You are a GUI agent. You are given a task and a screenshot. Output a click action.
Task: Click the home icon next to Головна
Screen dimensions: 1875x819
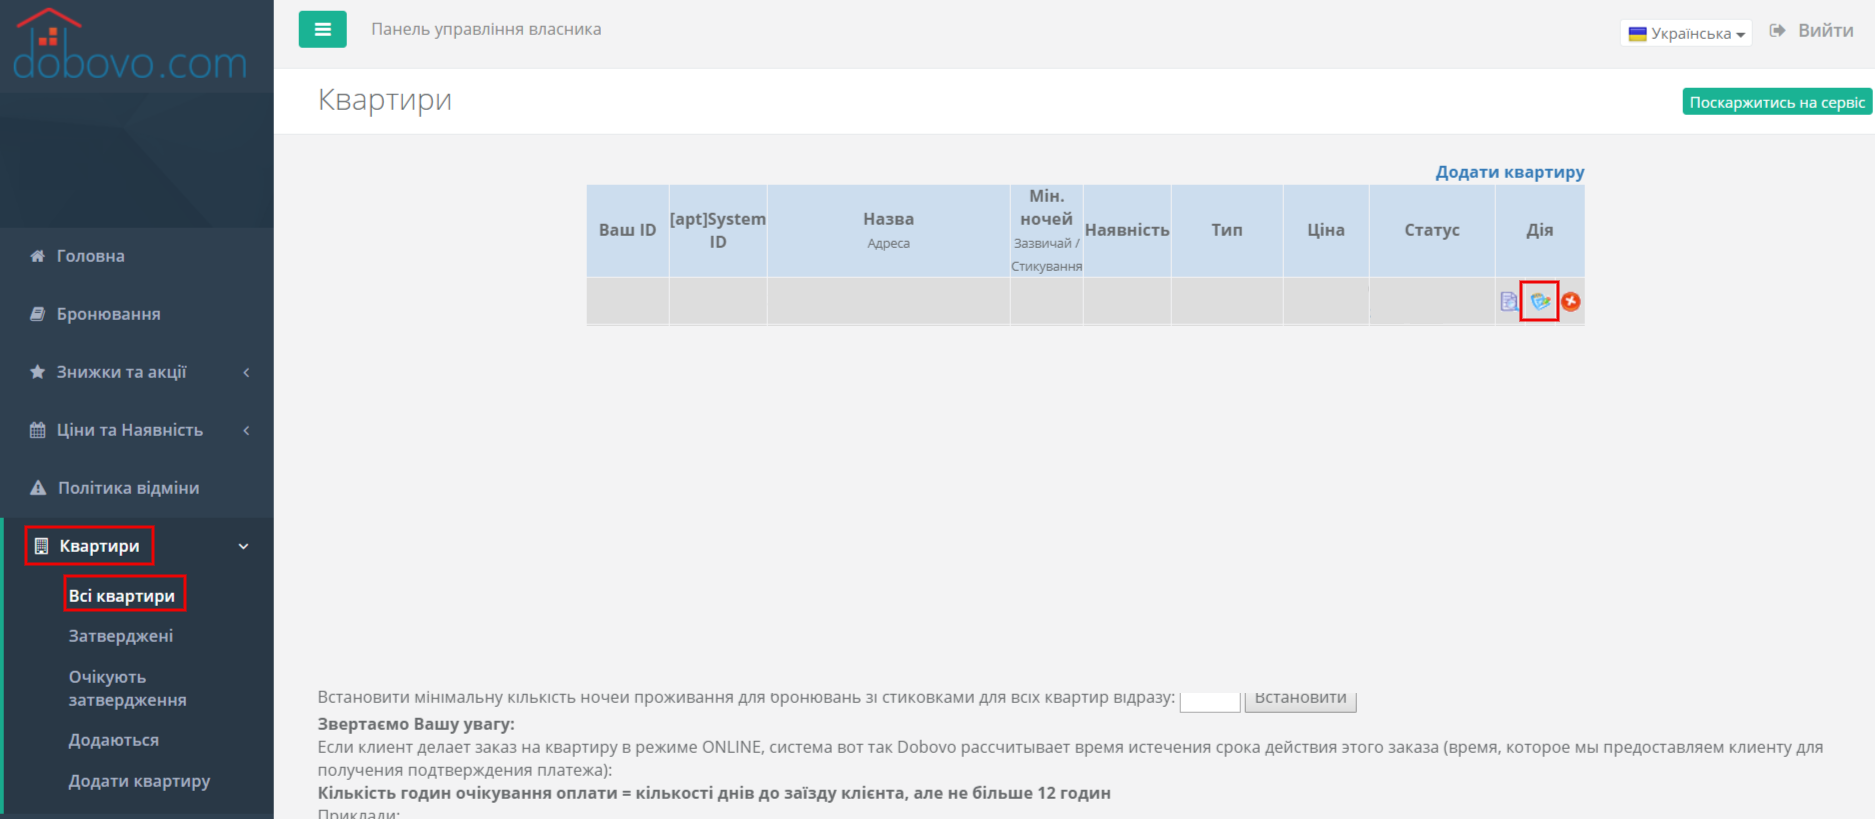tap(38, 256)
